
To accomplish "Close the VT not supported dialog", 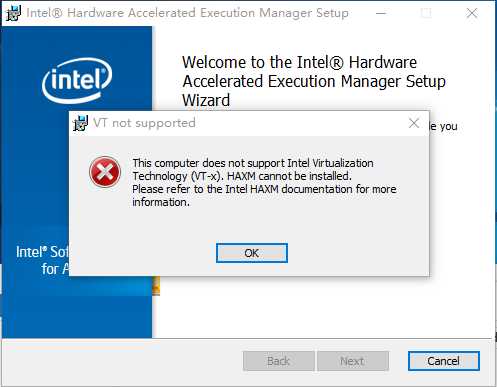I will [414, 123].
